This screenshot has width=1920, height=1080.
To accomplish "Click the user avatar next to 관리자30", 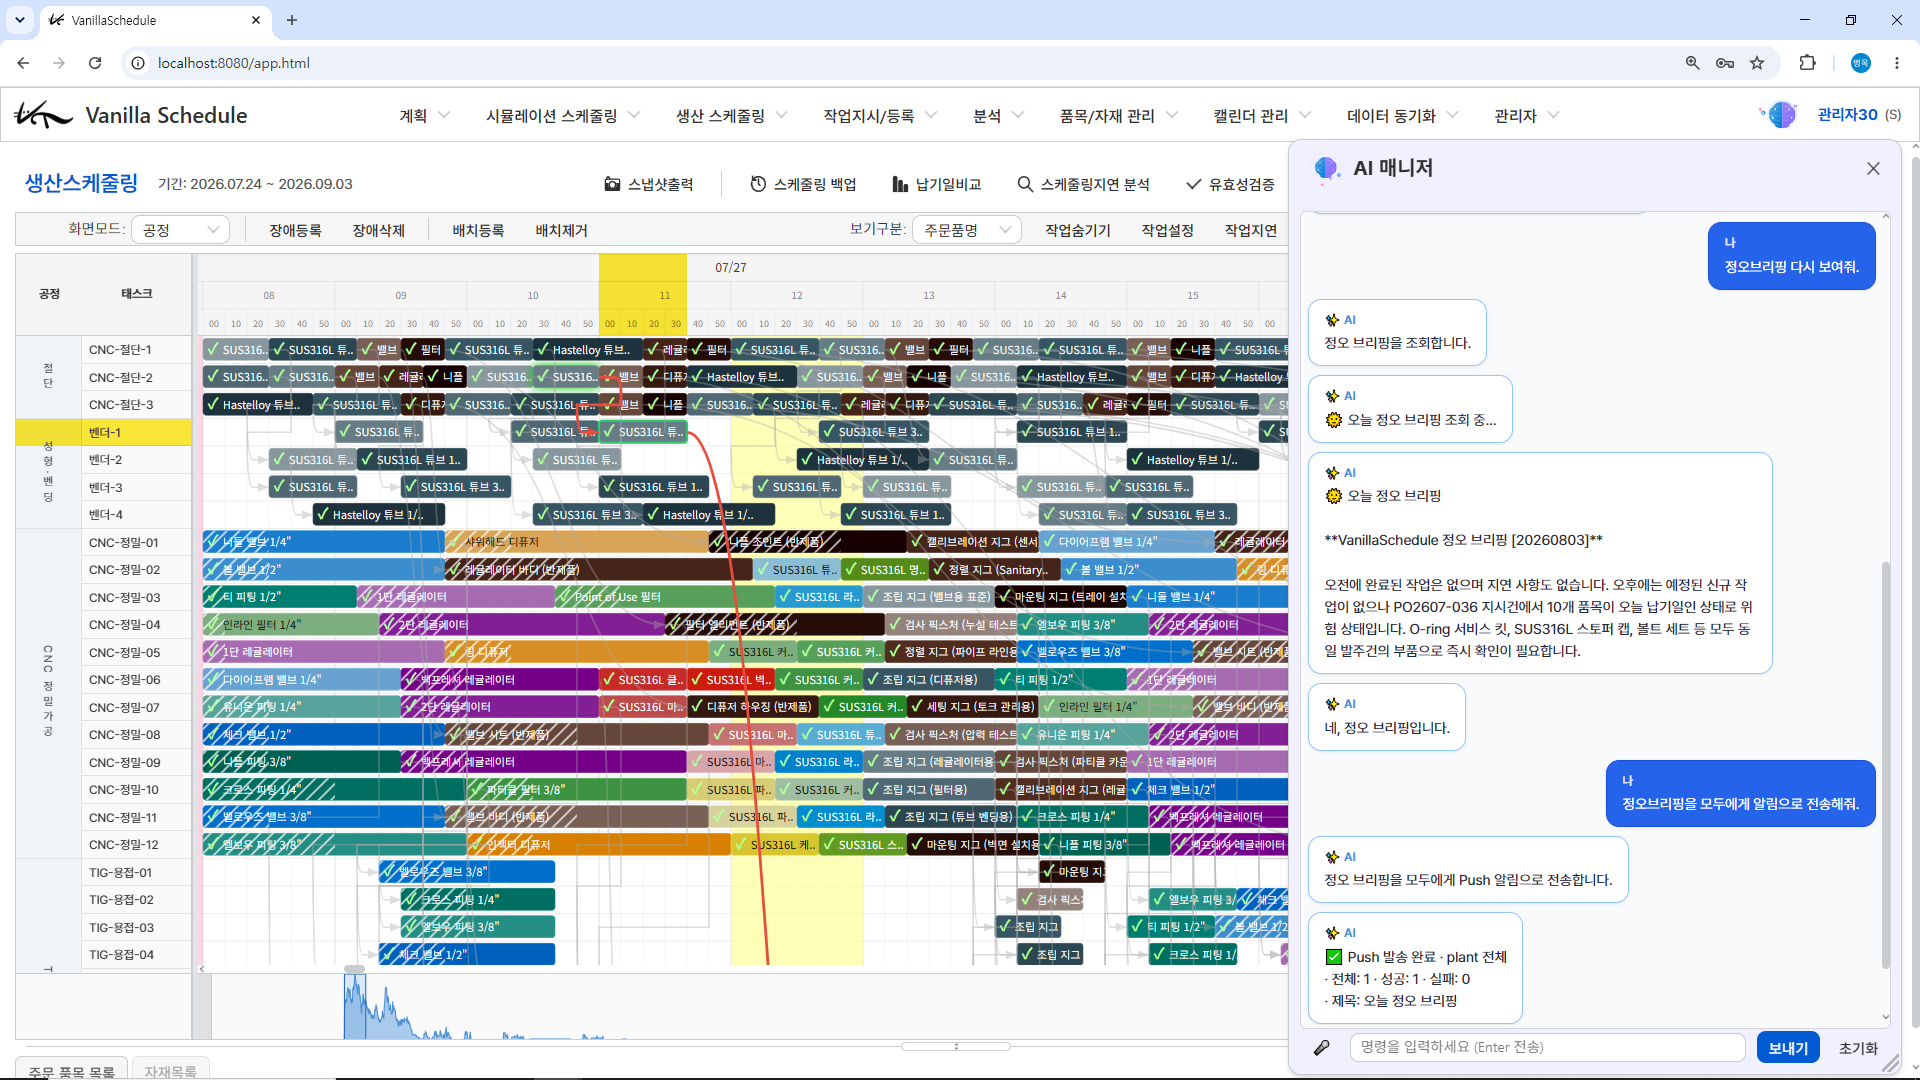I will 1781,115.
